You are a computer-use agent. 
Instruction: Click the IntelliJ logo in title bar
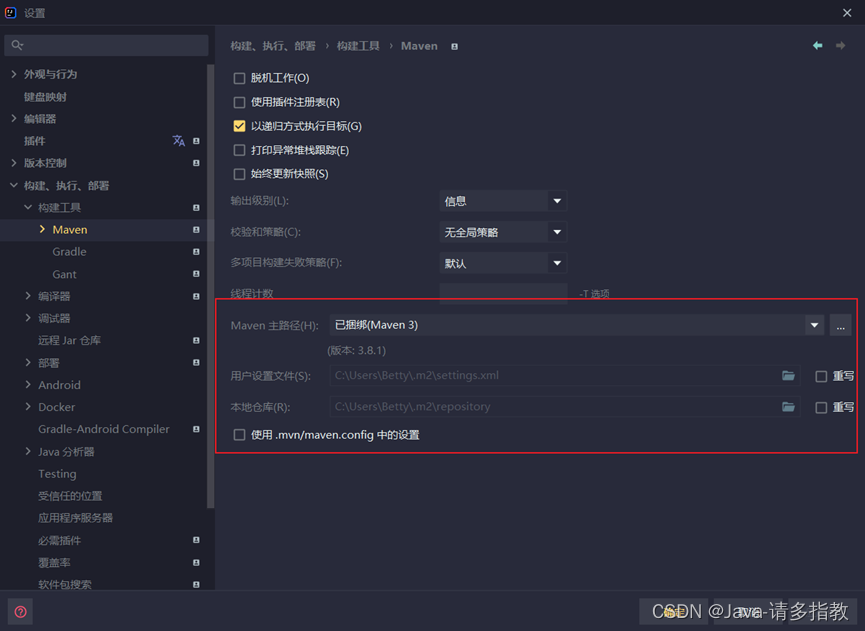pos(10,13)
